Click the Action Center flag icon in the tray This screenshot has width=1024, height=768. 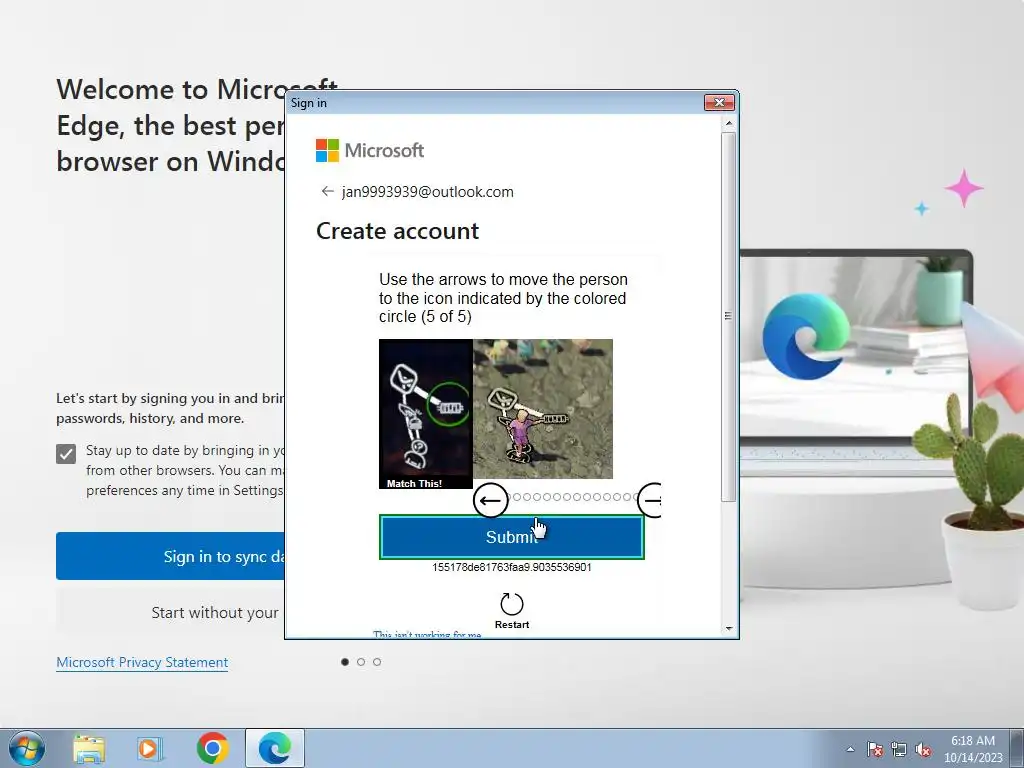click(x=874, y=749)
